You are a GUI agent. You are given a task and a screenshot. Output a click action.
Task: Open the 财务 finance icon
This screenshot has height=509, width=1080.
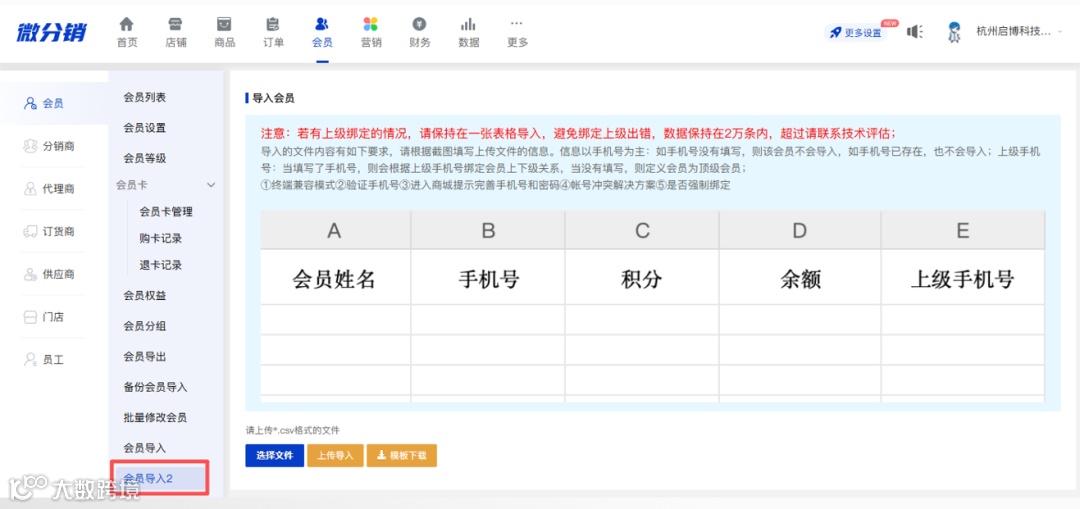point(419,24)
